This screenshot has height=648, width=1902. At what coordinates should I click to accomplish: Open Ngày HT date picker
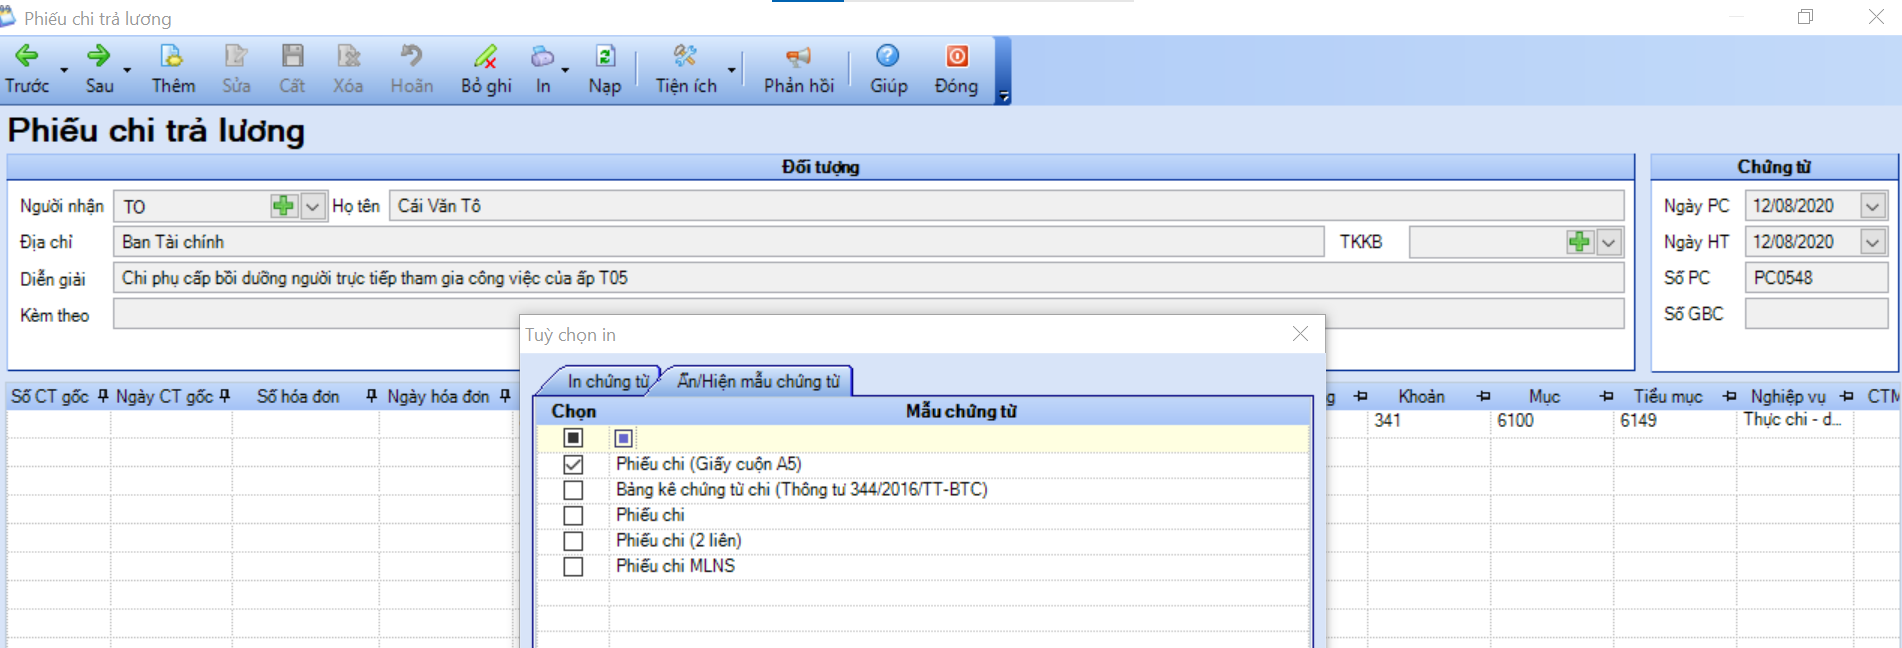click(x=1872, y=242)
